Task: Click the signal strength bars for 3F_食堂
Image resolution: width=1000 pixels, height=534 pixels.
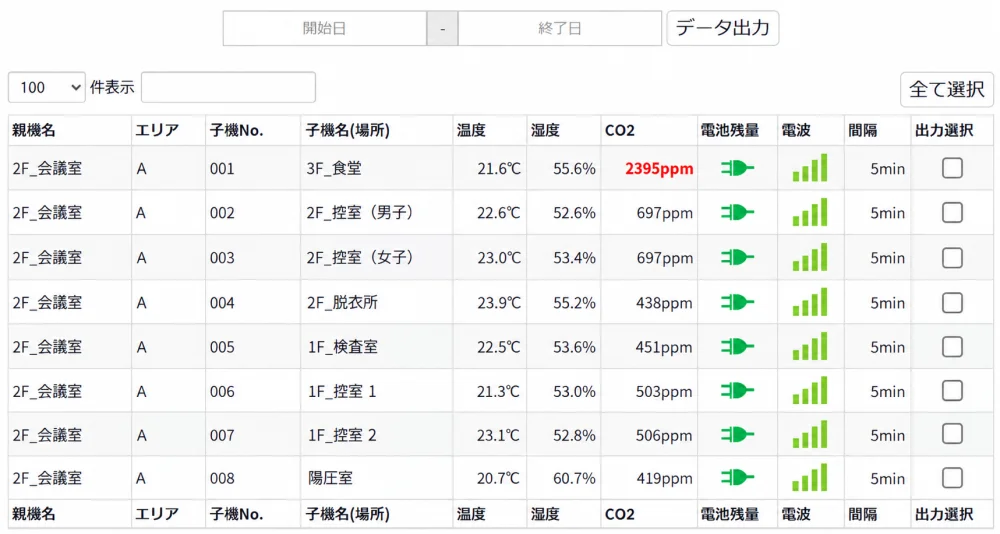Action: pos(810,168)
